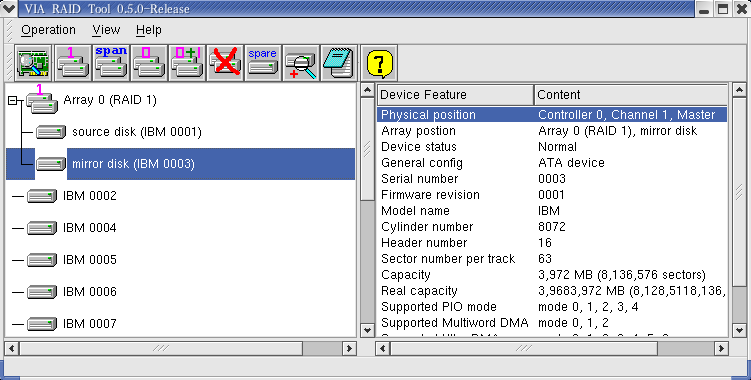Viewport: 751px width, 380px height.
Task: Click the mirror disk drive icon
Action: [51, 164]
